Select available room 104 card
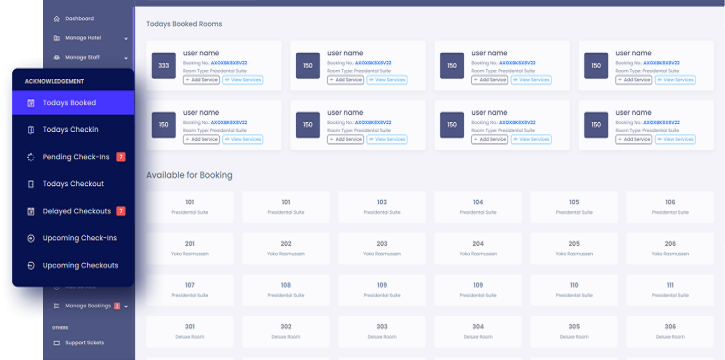 coord(478,207)
